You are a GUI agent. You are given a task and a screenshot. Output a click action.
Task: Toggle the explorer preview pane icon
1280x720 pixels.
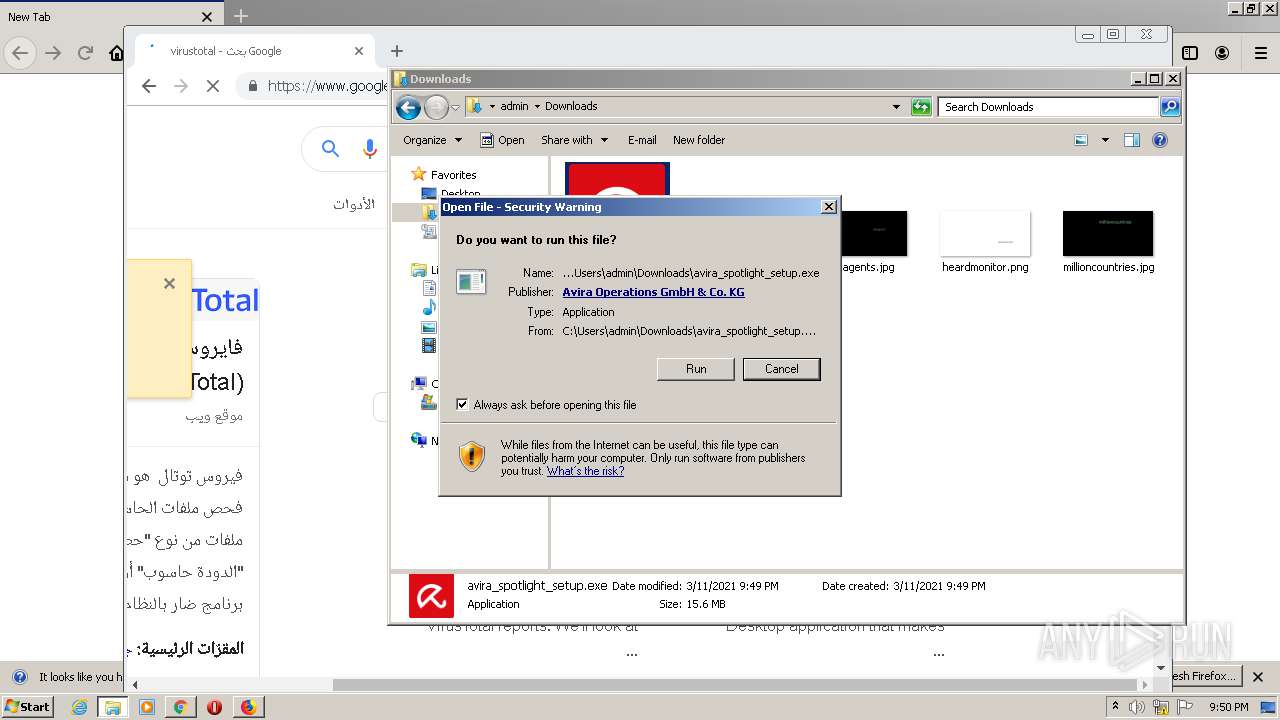click(x=1132, y=140)
